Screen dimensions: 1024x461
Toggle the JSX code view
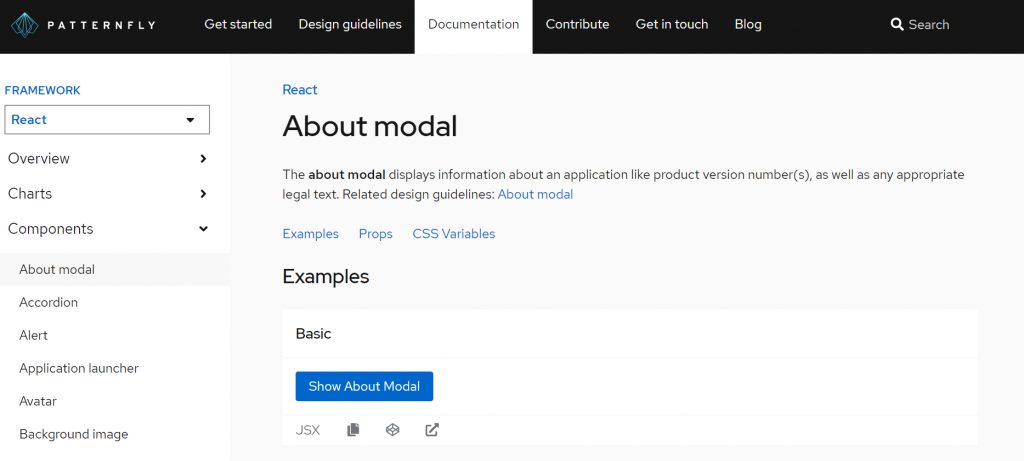(x=308, y=430)
